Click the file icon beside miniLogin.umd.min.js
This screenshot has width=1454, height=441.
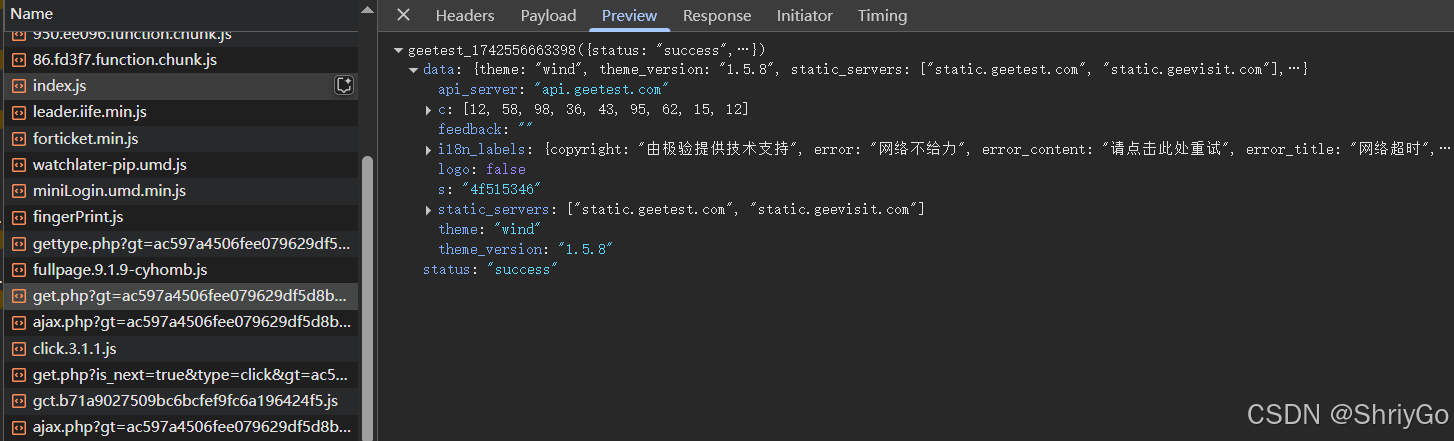(18, 191)
